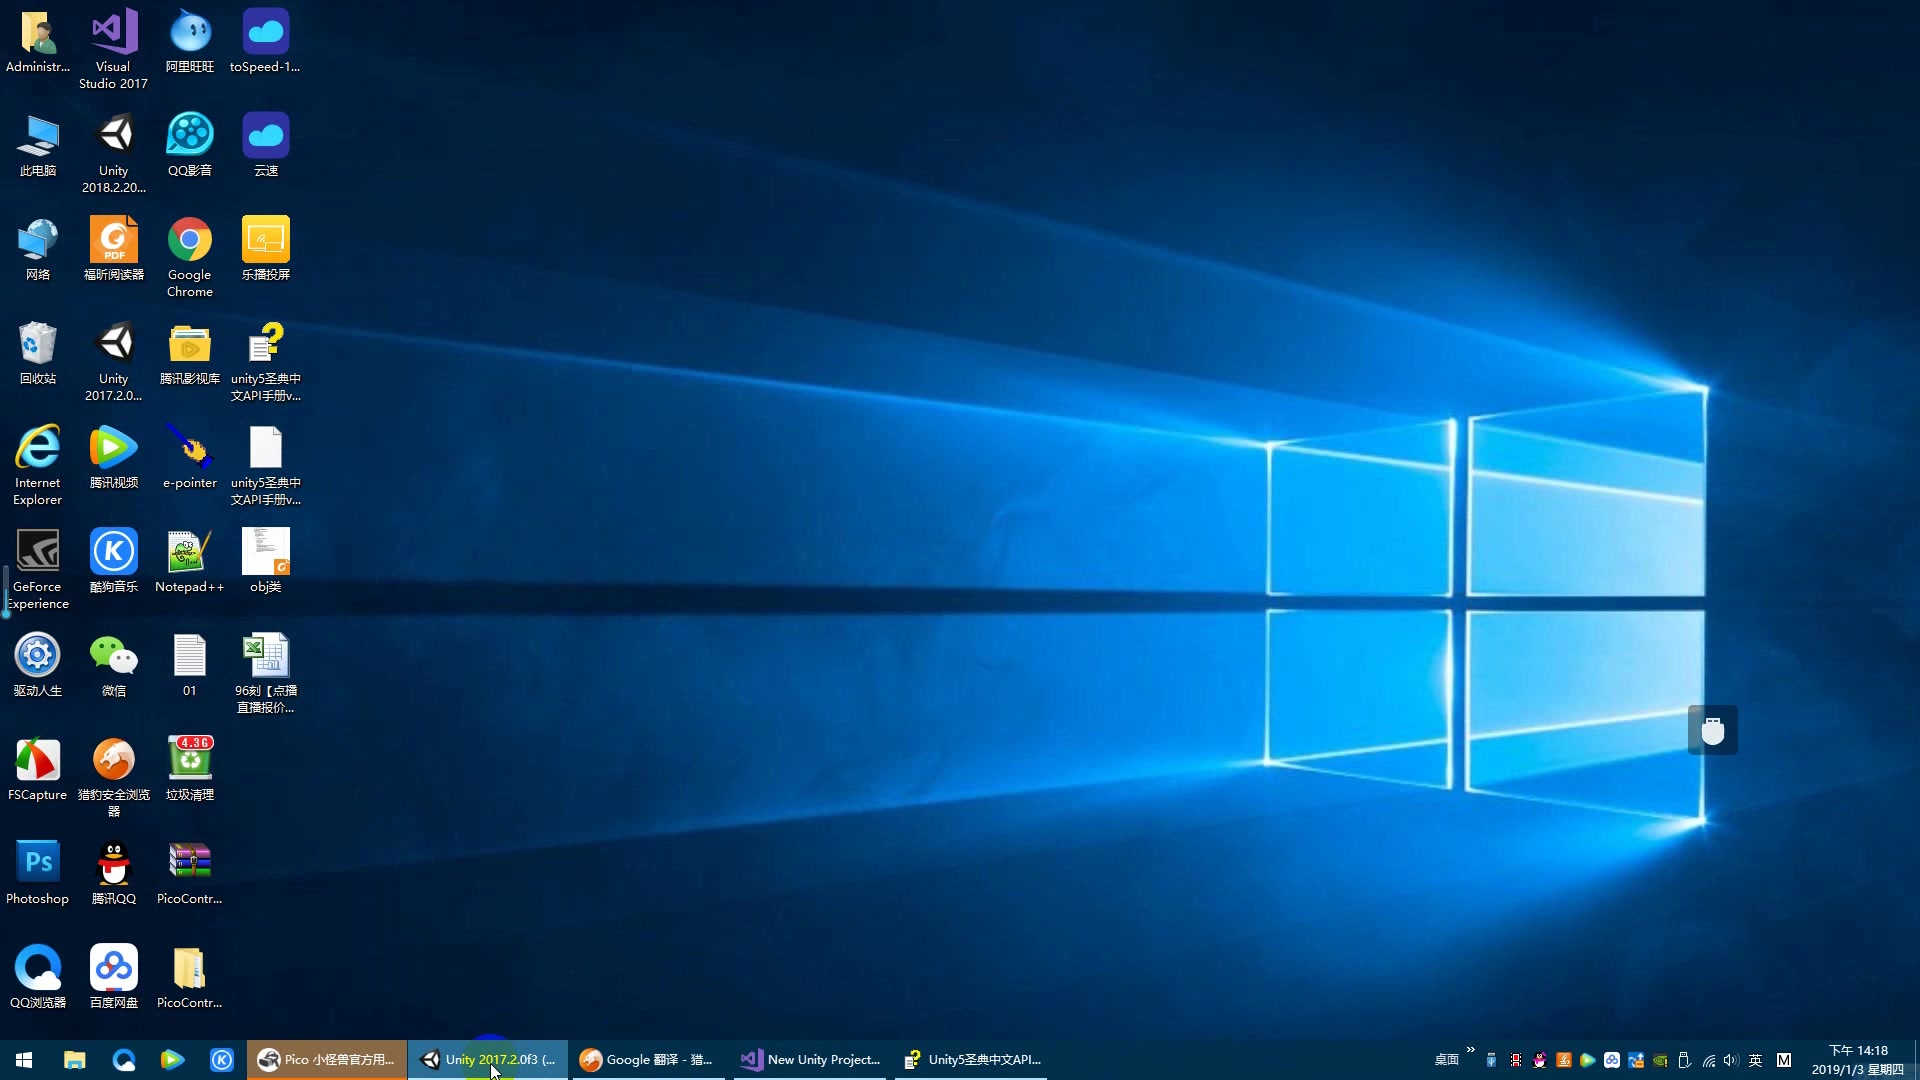Click the floating white mouse widget
1920x1080 pixels.
click(1712, 731)
